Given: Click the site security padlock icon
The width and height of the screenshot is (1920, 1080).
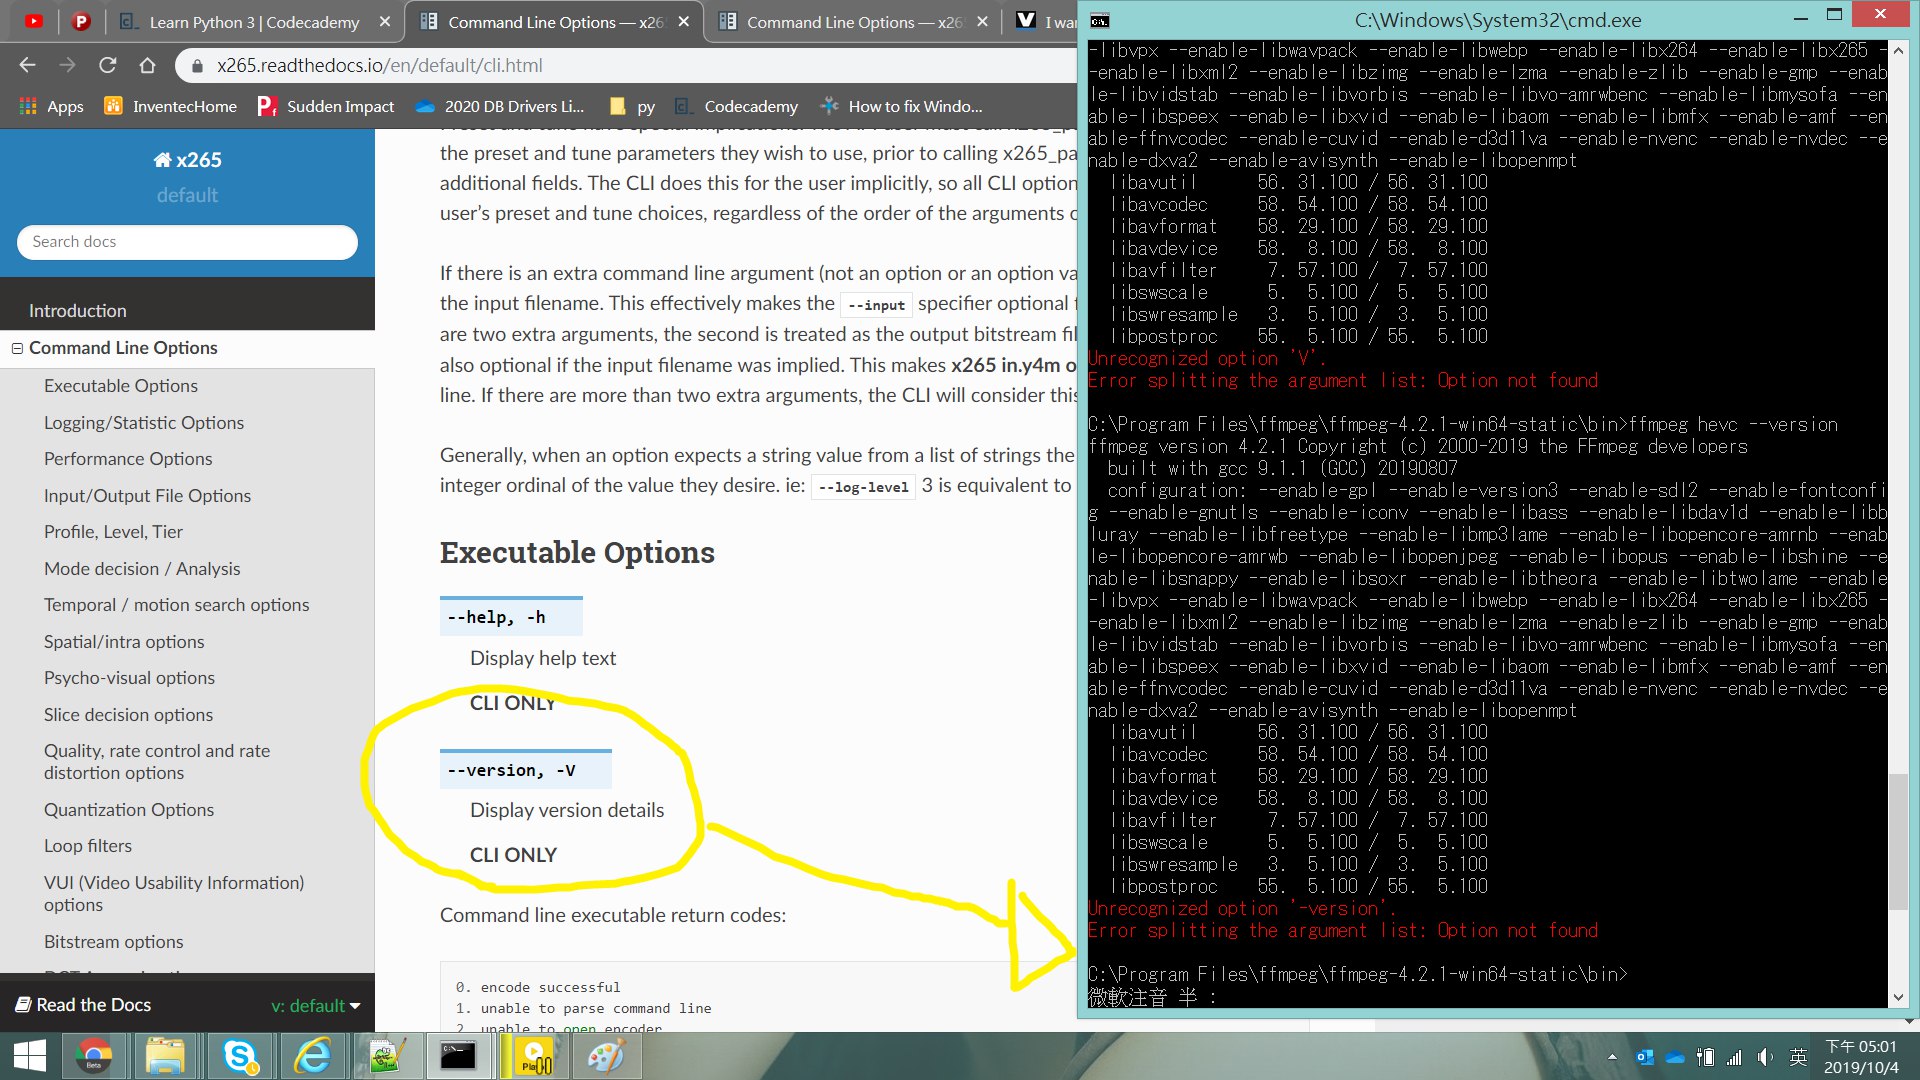Looking at the screenshot, I should tap(197, 65).
